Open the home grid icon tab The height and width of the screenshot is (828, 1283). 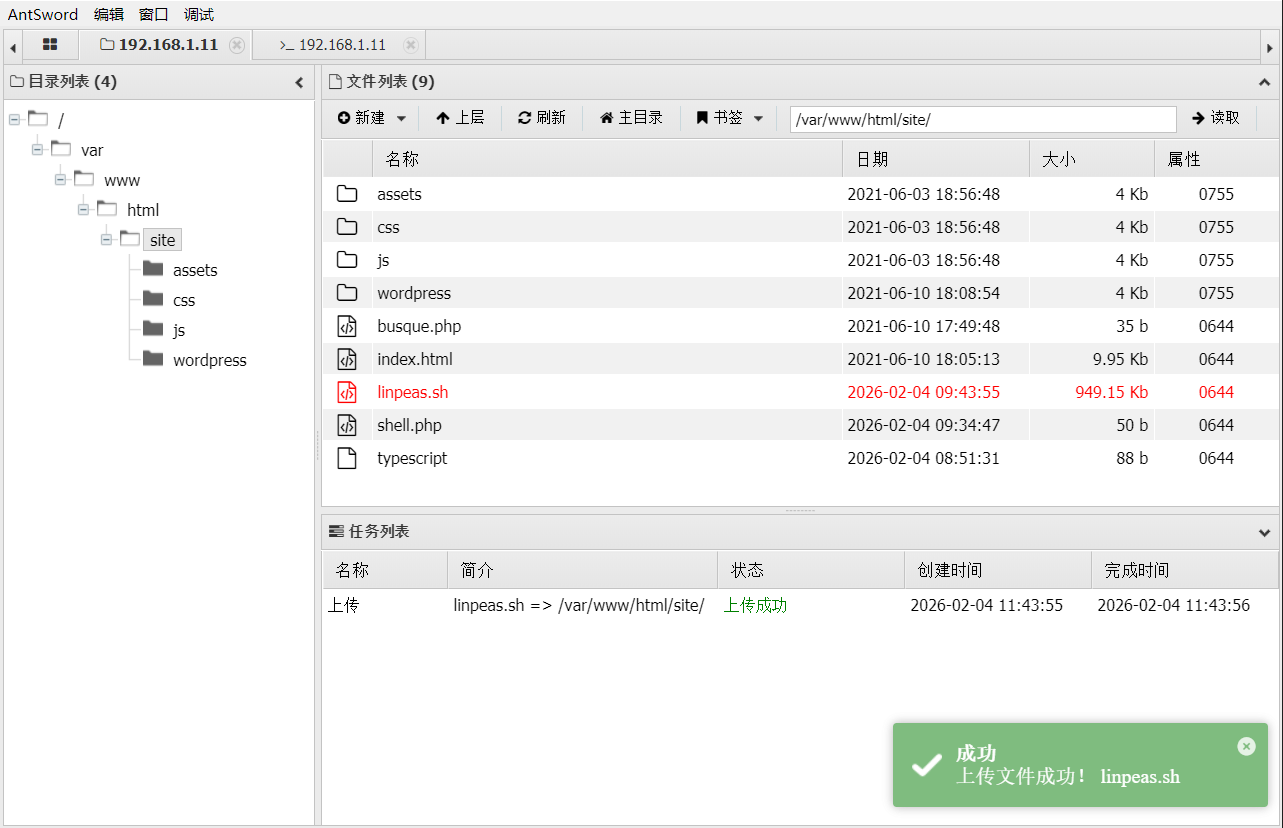(x=50, y=45)
